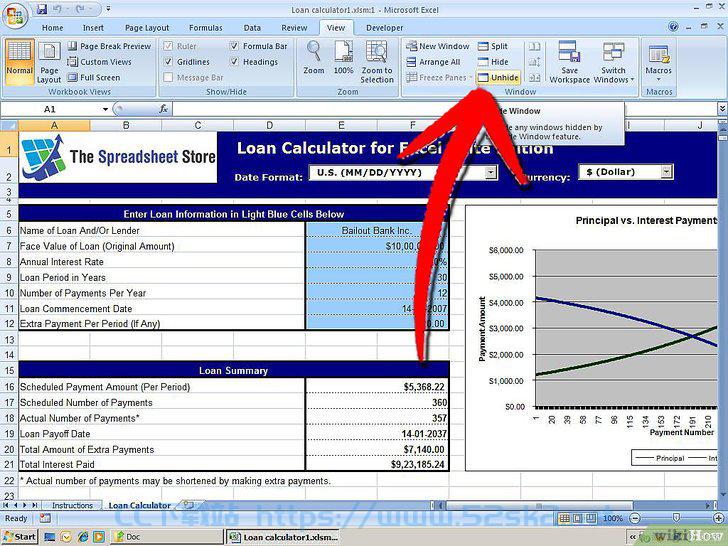
Task: Open the Developer tab
Action: point(384,28)
